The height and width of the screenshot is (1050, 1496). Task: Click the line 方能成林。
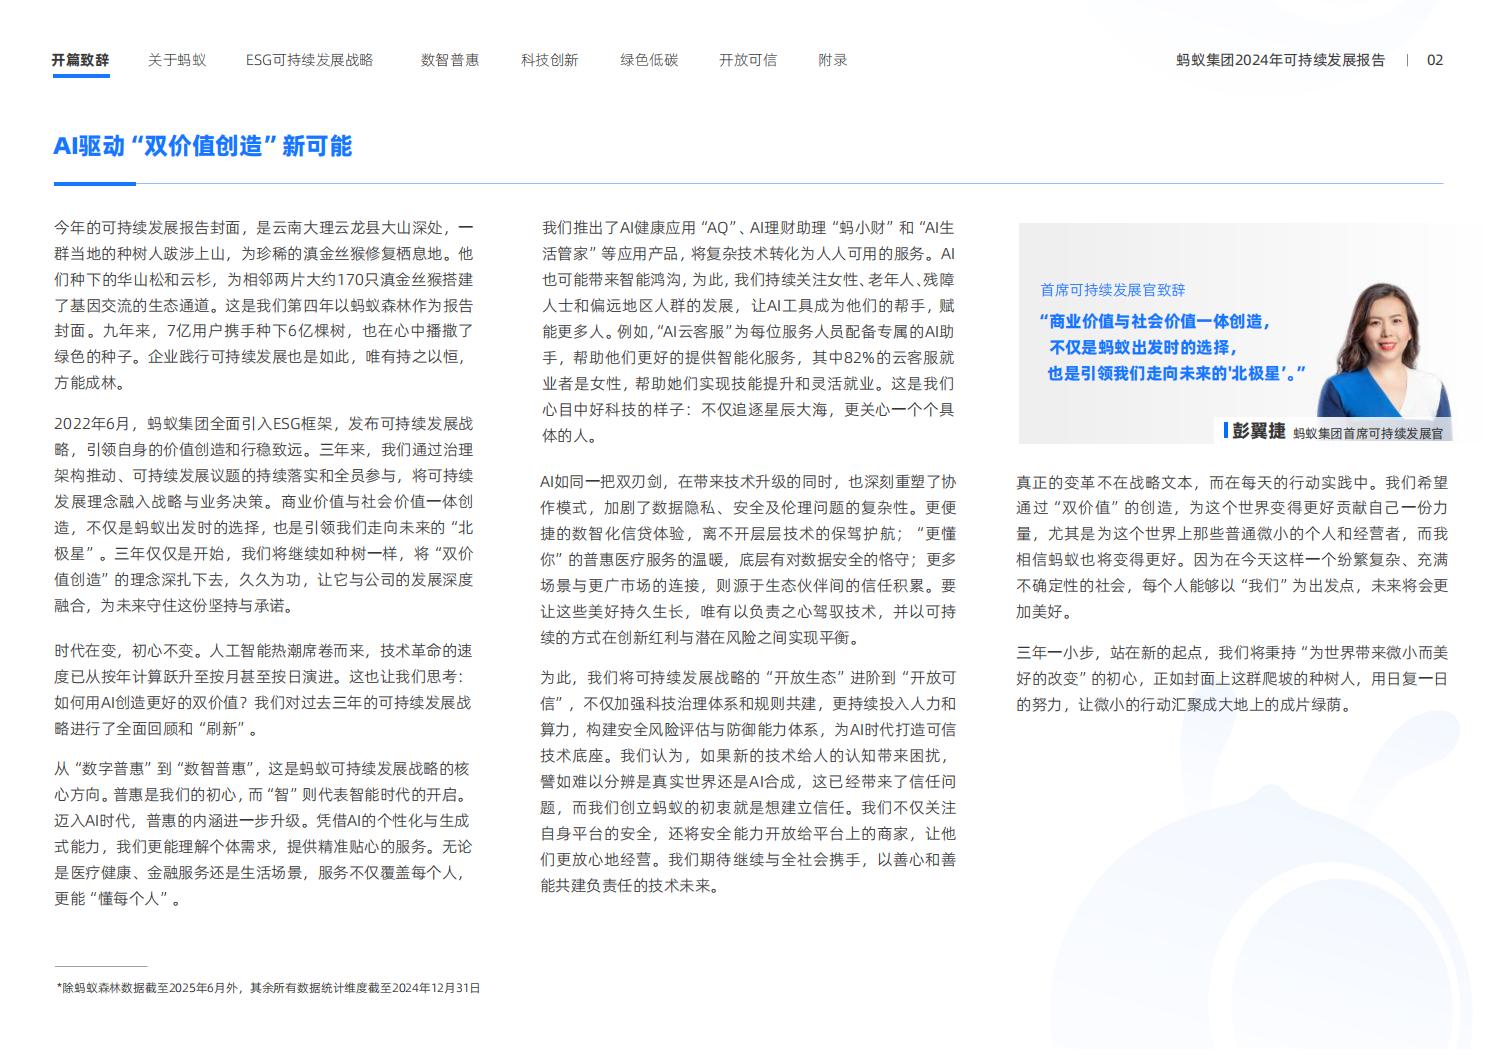(89, 383)
